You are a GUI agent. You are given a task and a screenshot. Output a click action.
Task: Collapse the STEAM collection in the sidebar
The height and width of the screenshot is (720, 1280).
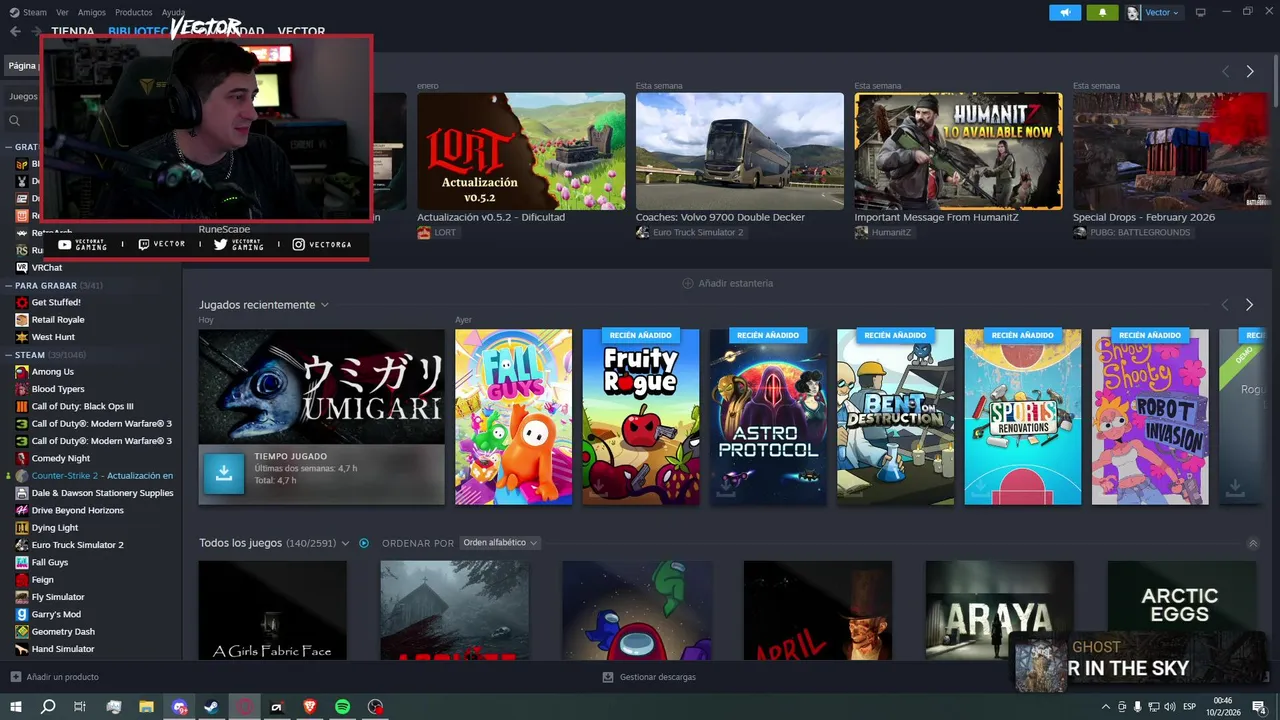(x=8, y=354)
